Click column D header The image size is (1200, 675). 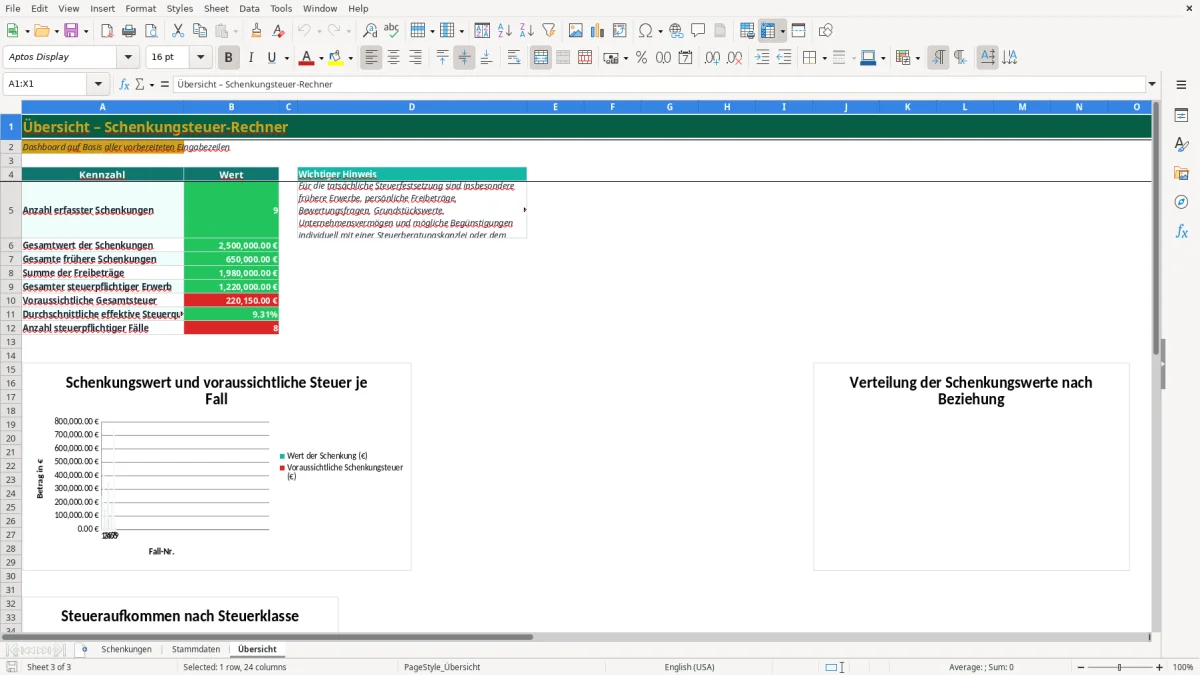(412, 106)
